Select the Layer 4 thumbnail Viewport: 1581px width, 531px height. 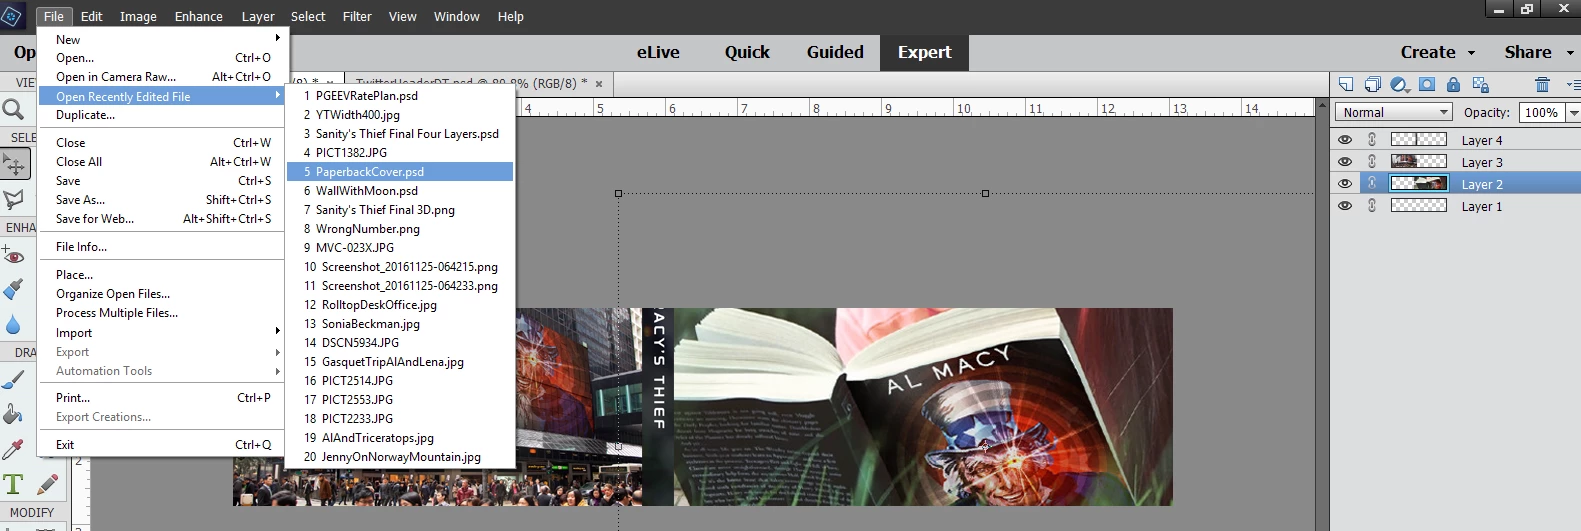coord(1418,140)
